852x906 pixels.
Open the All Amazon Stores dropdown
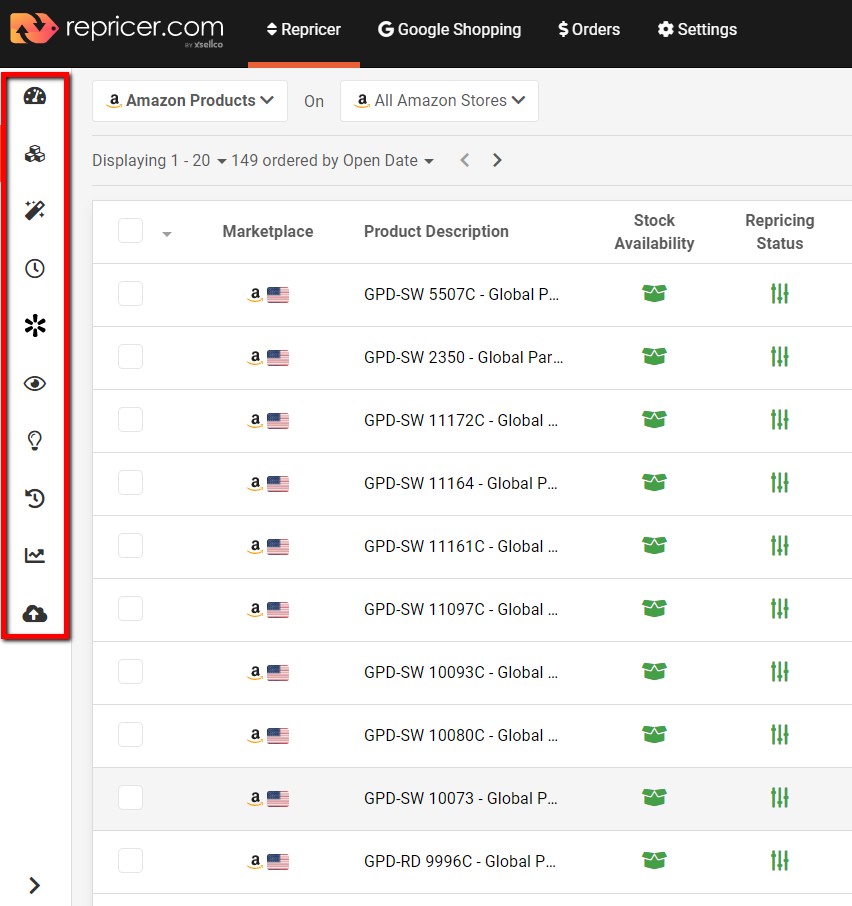[440, 101]
